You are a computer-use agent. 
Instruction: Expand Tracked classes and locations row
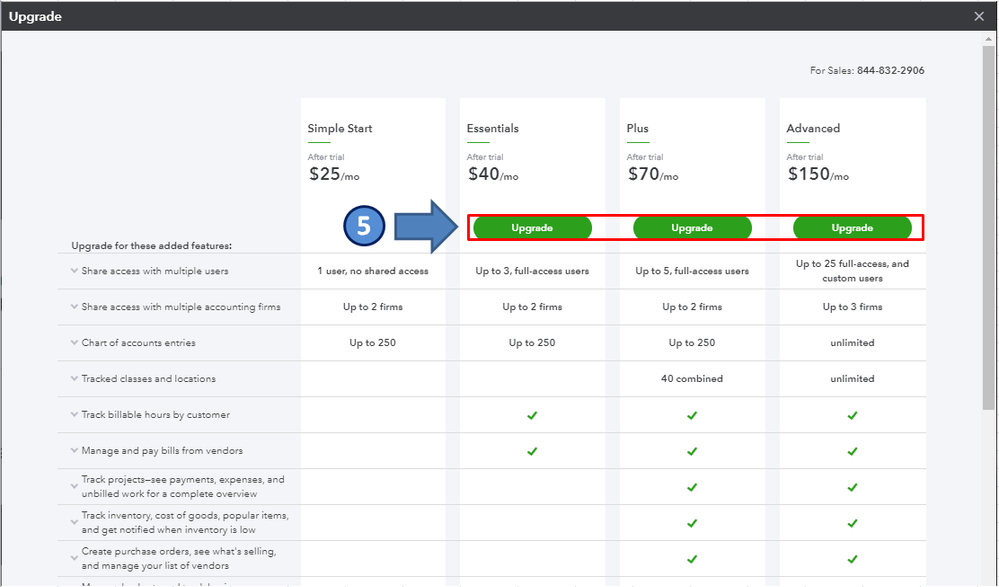(74, 379)
